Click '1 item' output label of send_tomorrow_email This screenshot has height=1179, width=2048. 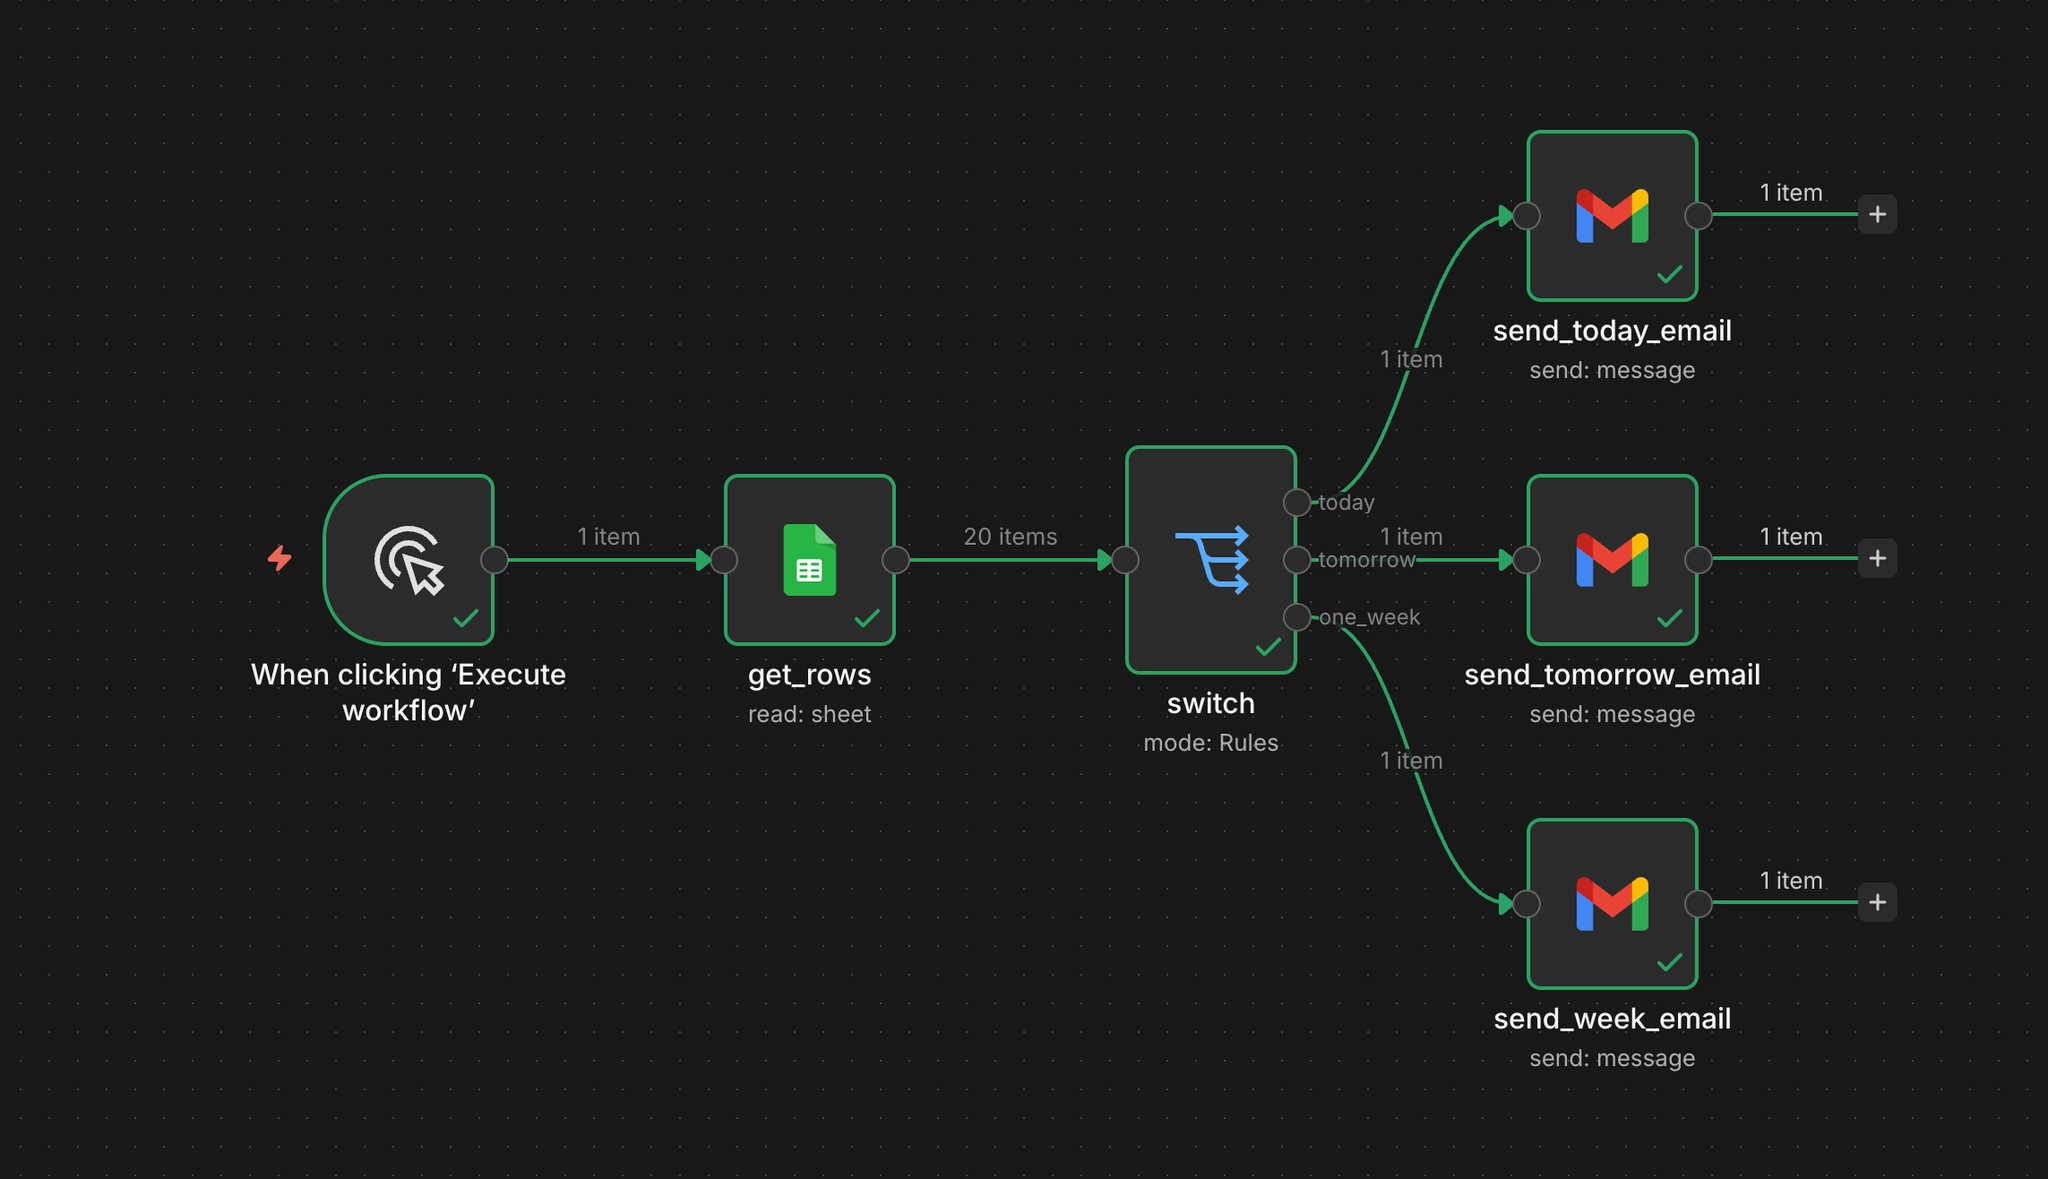tap(1791, 537)
